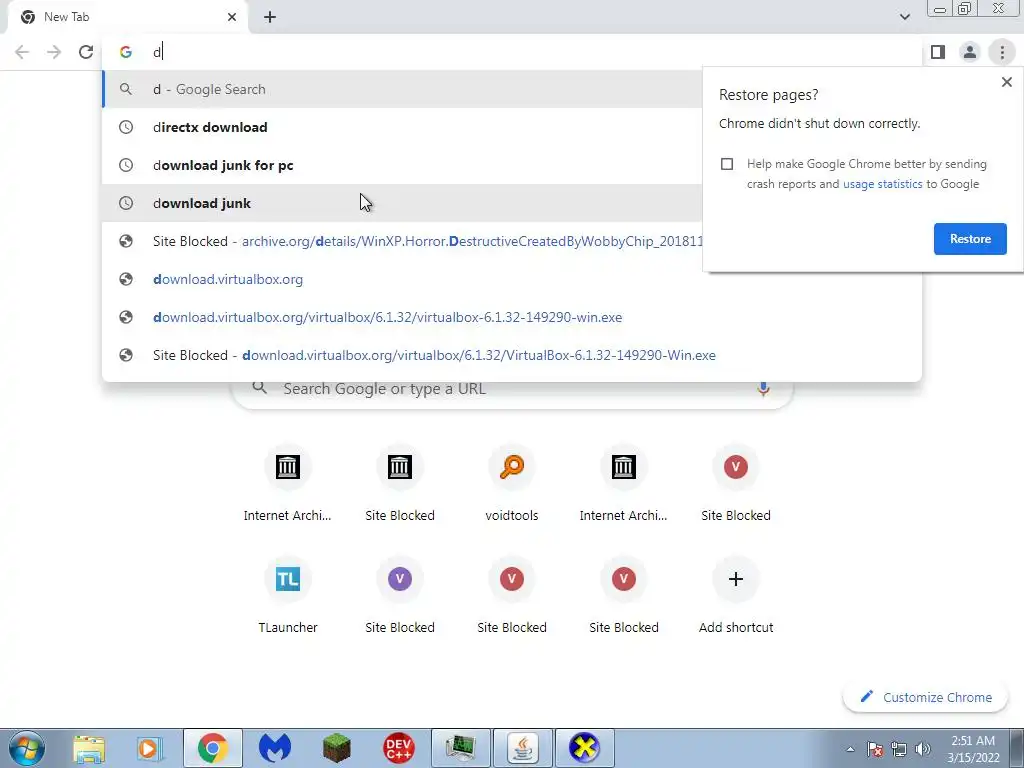This screenshot has height=768, width=1024.
Task: Click the Chrome taskbar icon
Action: click(213, 748)
